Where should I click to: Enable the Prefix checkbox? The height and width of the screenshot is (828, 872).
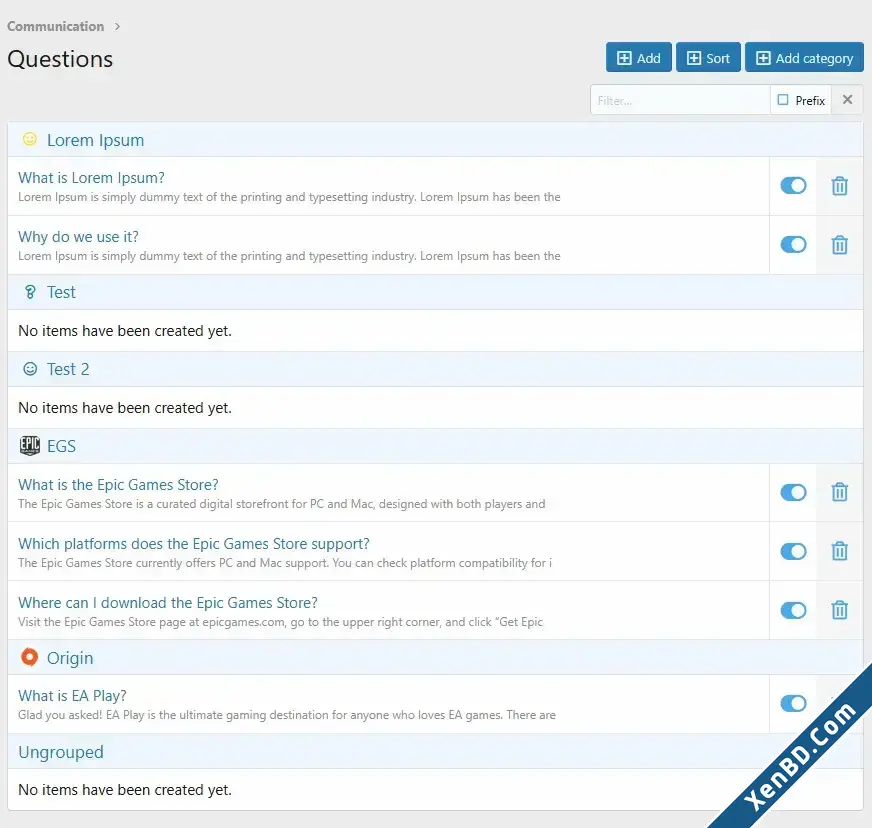783,100
